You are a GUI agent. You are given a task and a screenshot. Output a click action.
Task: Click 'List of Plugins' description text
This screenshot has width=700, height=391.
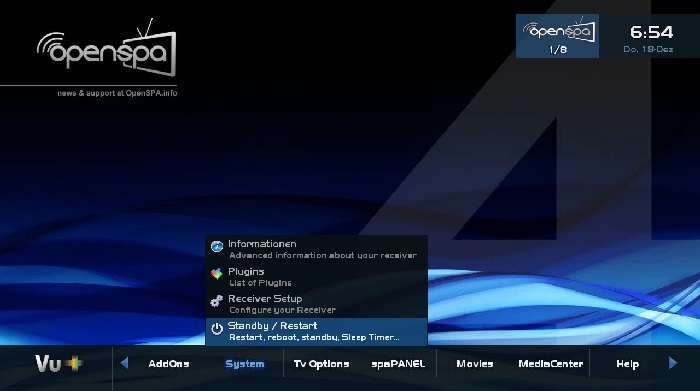[260, 283]
